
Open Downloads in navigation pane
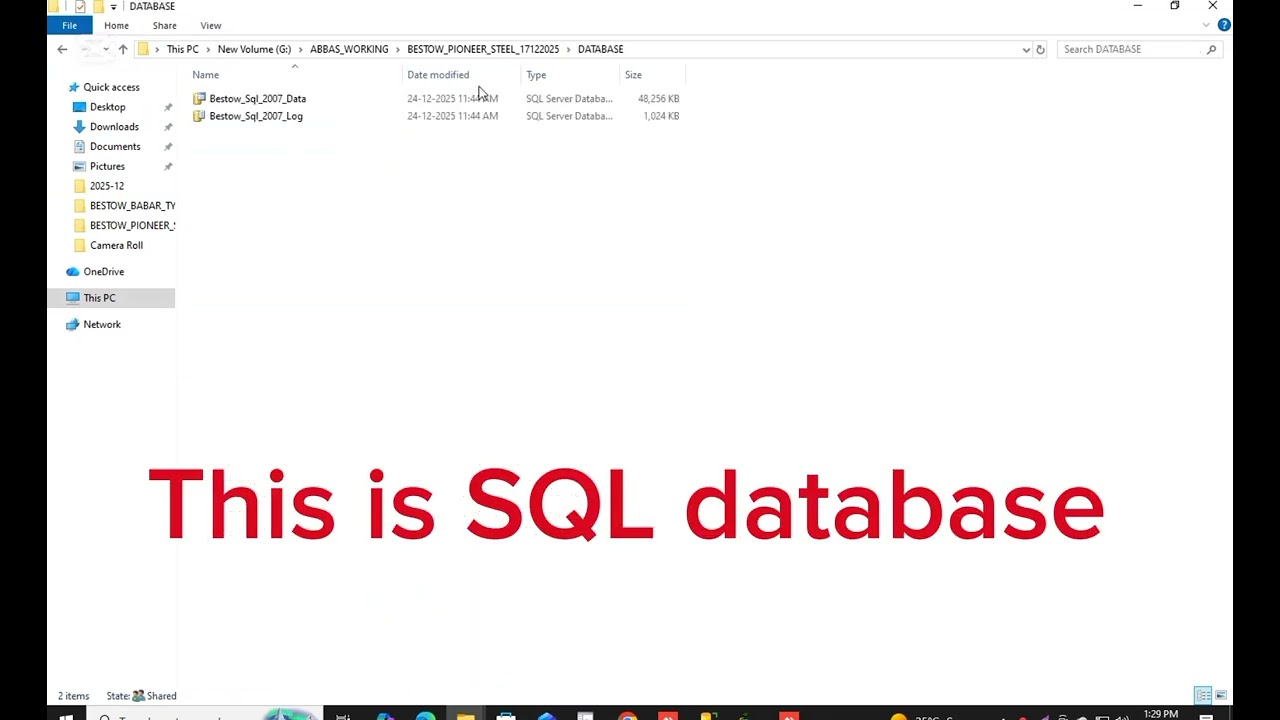(114, 127)
